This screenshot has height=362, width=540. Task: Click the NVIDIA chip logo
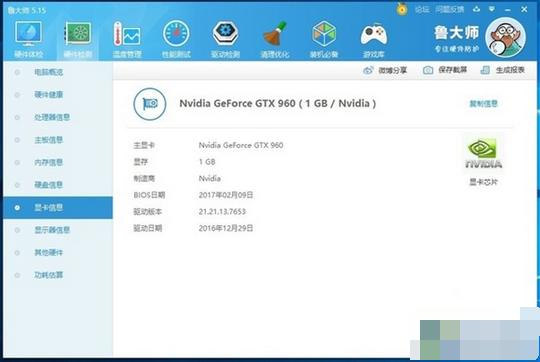point(483,153)
